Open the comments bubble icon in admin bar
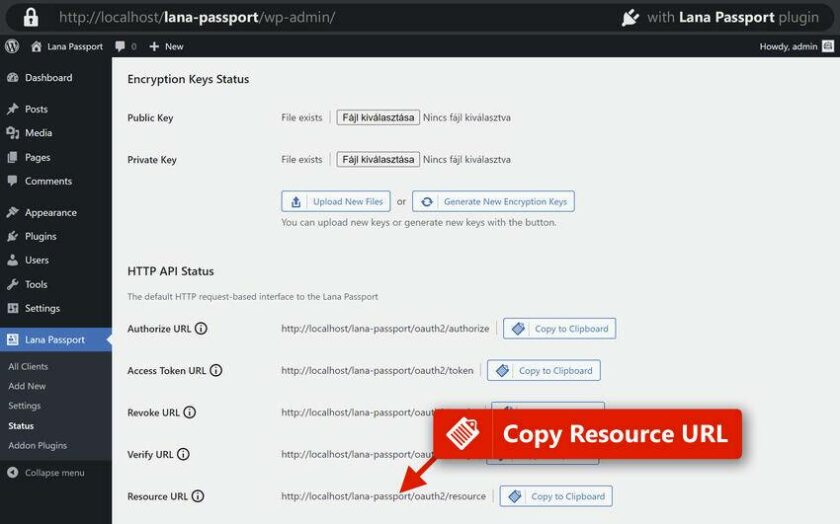The height and width of the screenshot is (524, 840). pyautogui.click(x=120, y=46)
